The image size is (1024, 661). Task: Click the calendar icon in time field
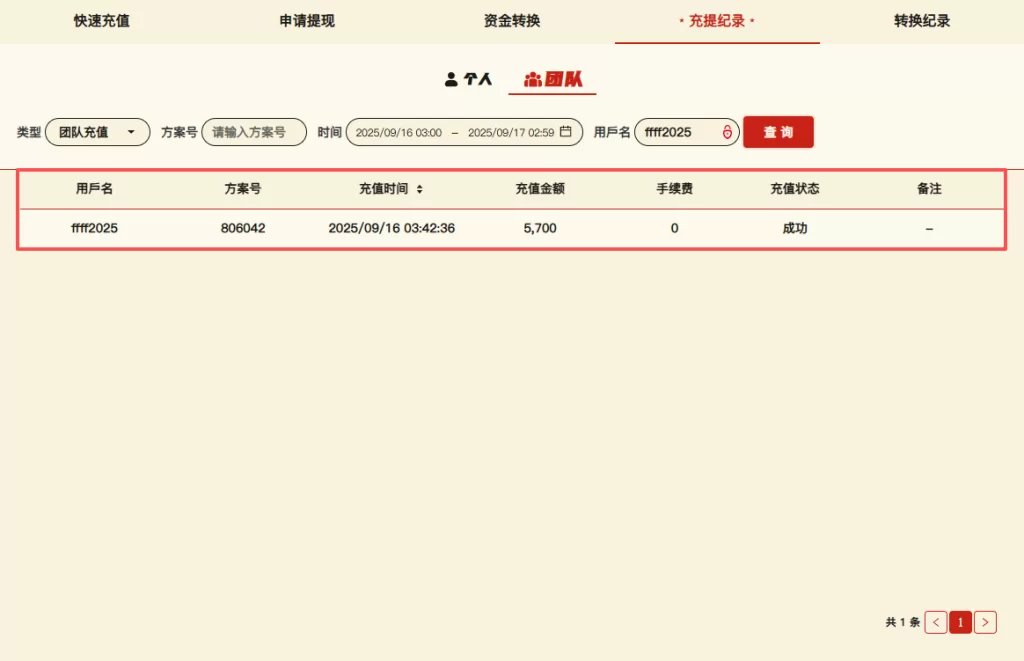coord(565,132)
